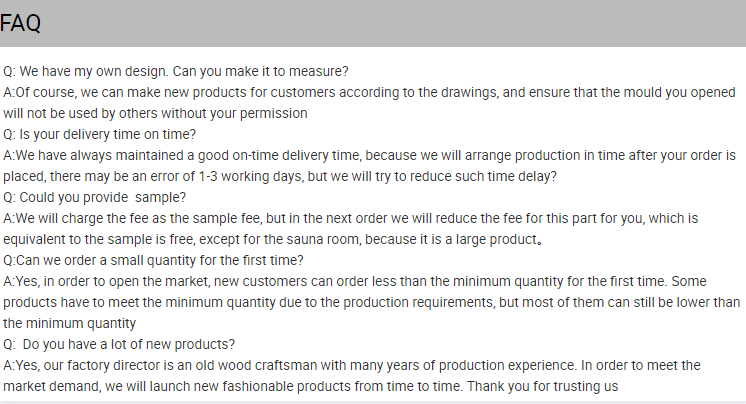Click the line about production requirements
Screen dimensions: 746x404
371,302
